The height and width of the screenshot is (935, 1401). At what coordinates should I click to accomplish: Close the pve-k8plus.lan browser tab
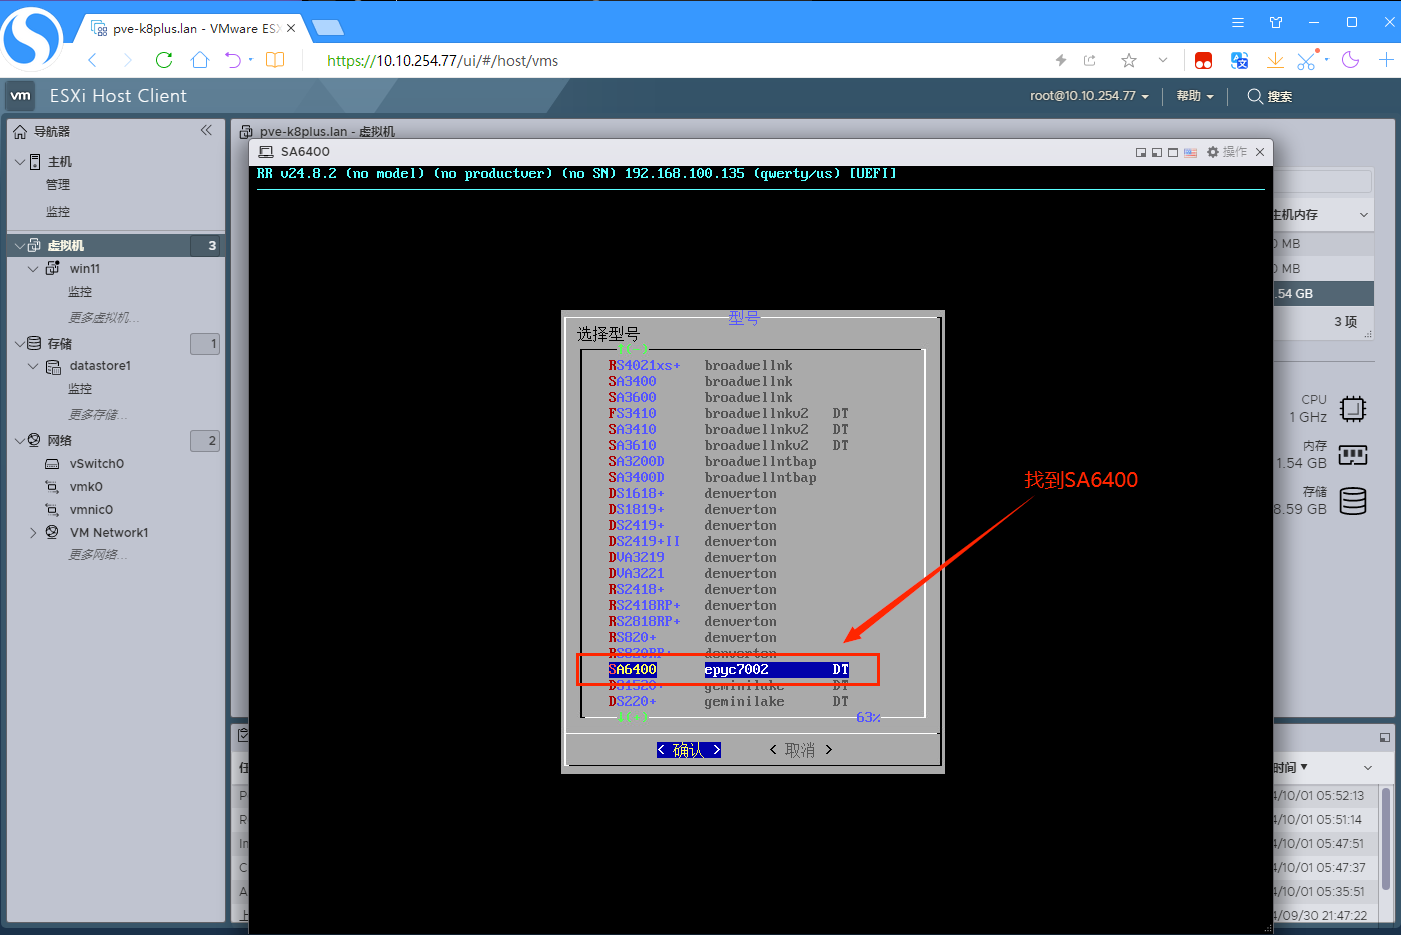pyautogui.click(x=291, y=28)
